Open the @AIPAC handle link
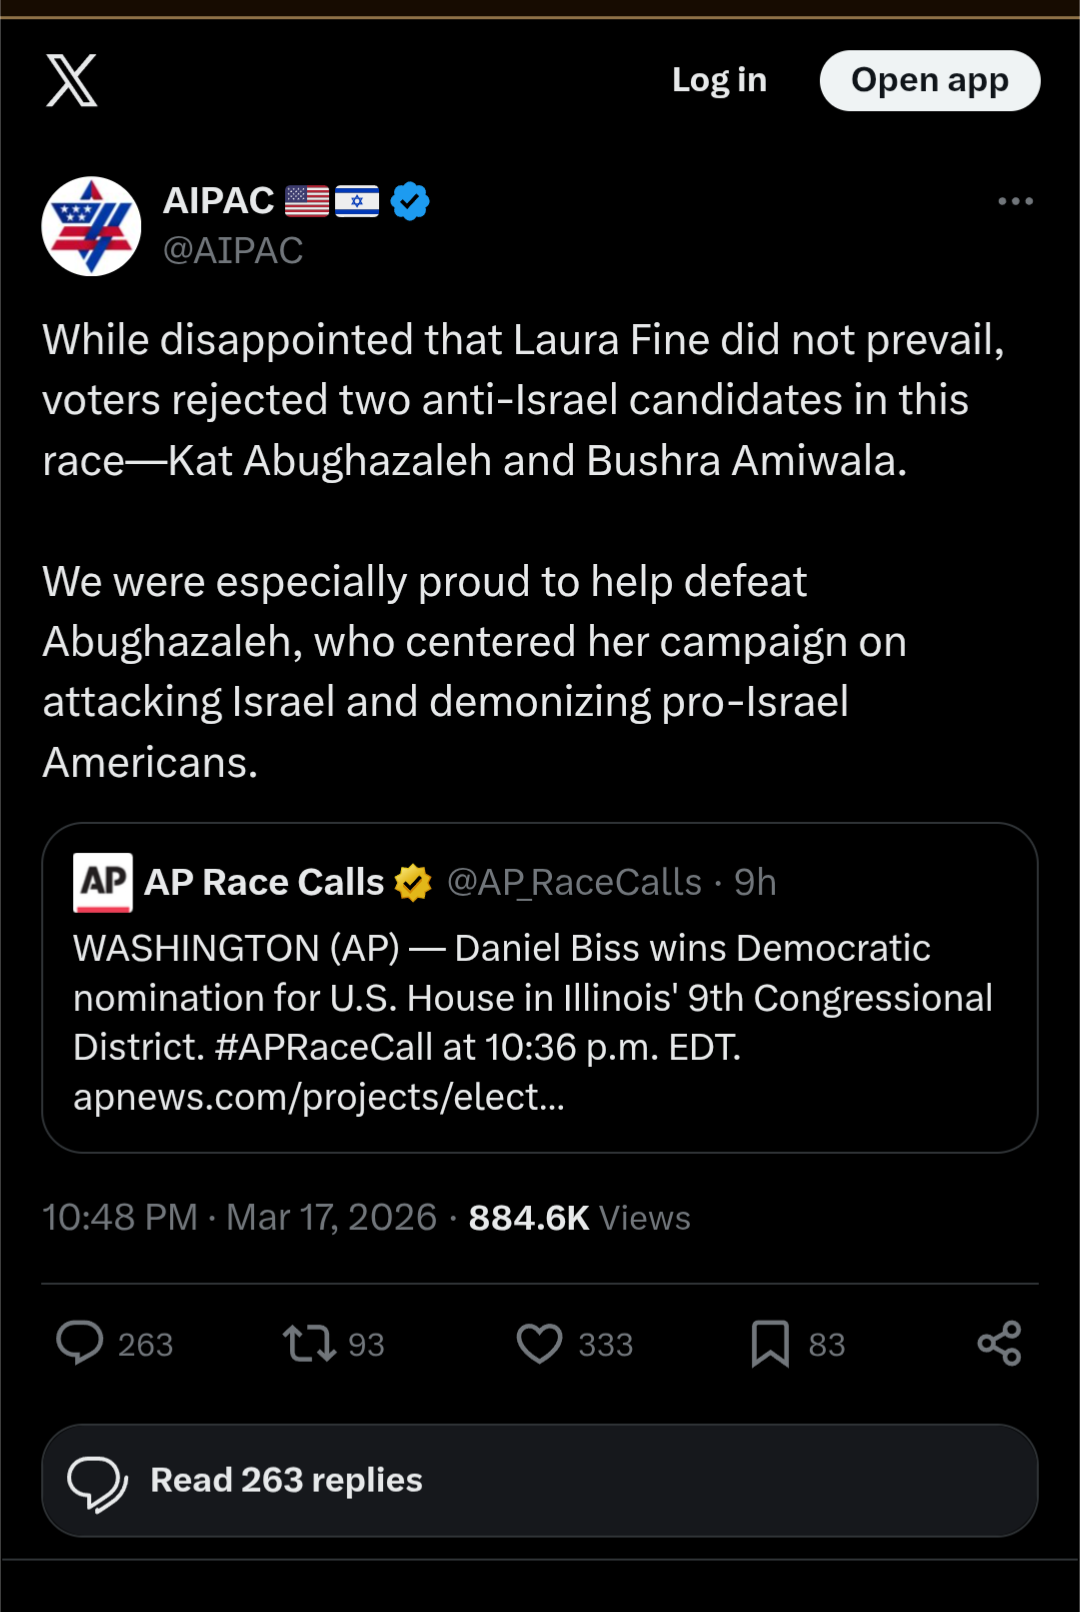 click(x=233, y=251)
